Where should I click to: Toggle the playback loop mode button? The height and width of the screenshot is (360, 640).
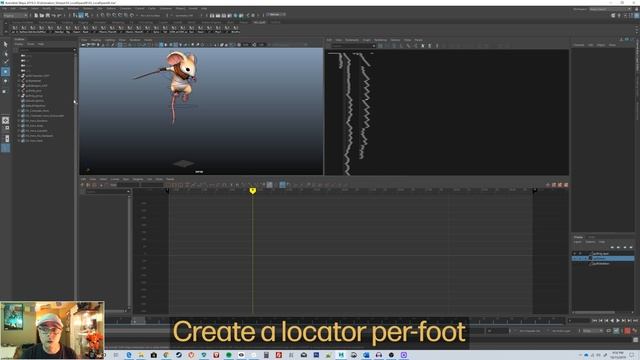point(609,331)
